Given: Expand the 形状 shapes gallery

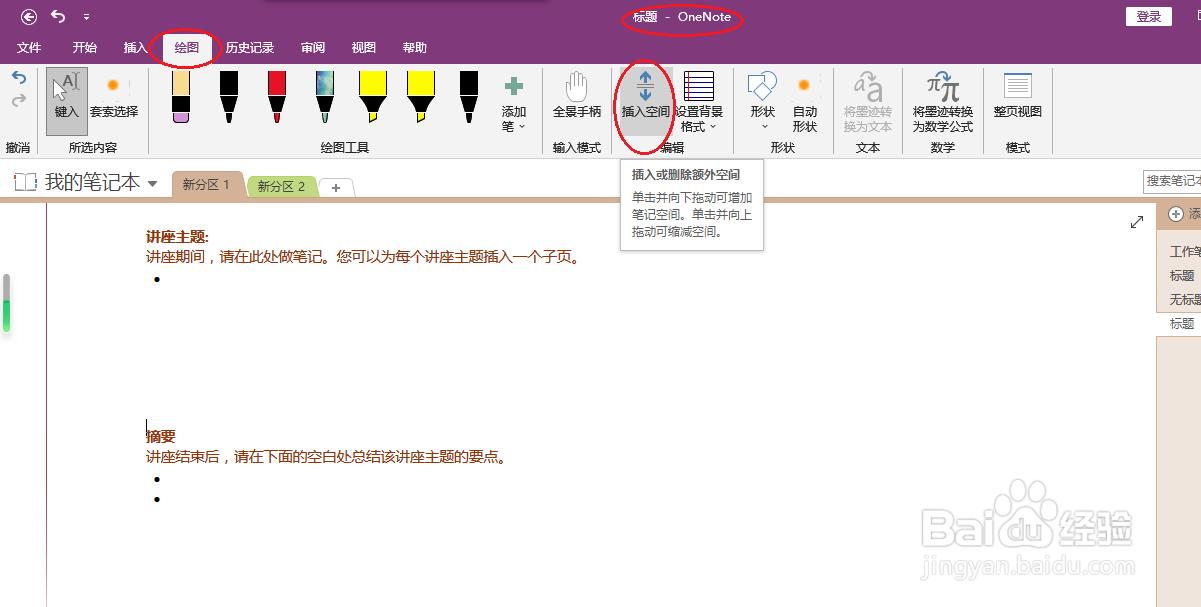Looking at the screenshot, I should (763, 102).
